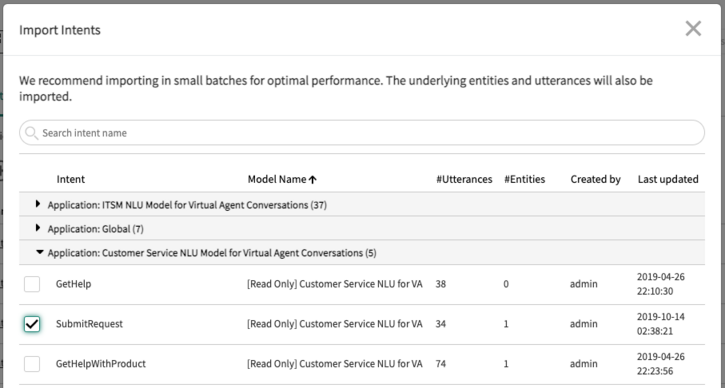Uncheck the SubmitRequest intent checkbox
This screenshot has width=725, height=388.
[x=32, y=324]
